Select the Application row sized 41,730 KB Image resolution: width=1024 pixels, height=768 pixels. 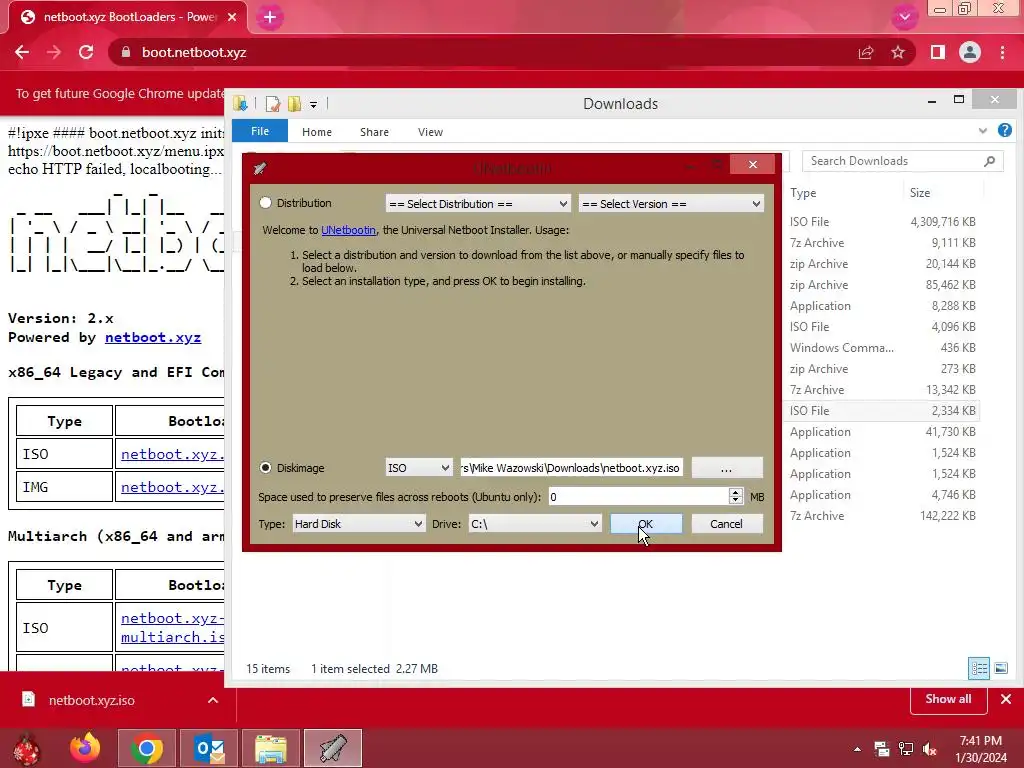(x=882, y=432)
